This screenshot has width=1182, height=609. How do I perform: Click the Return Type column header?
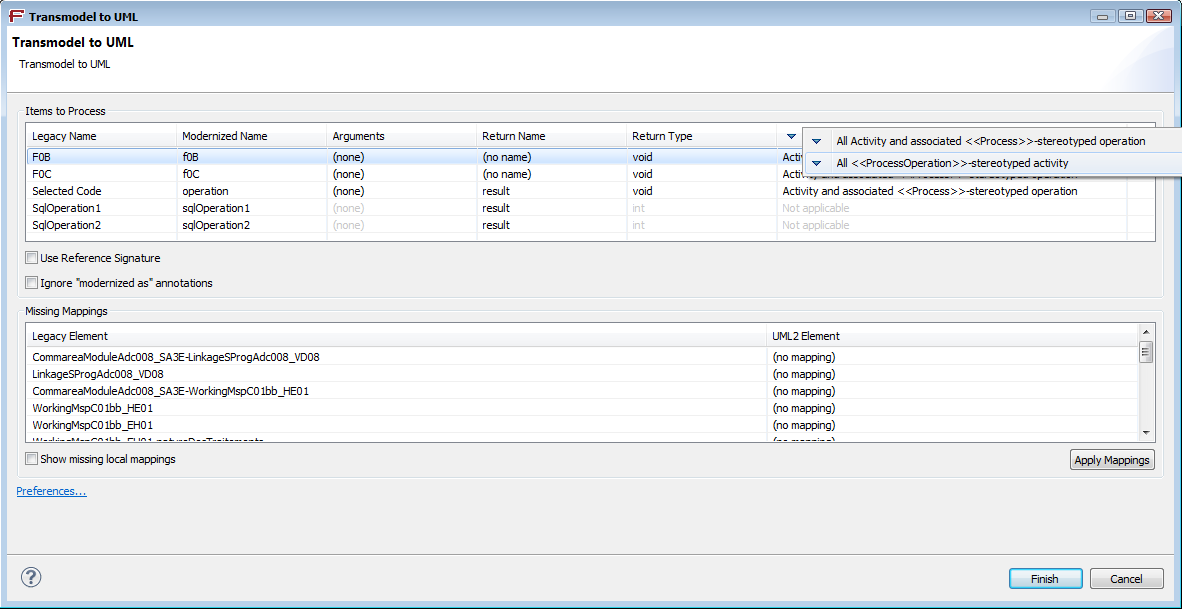click(701, 136)
